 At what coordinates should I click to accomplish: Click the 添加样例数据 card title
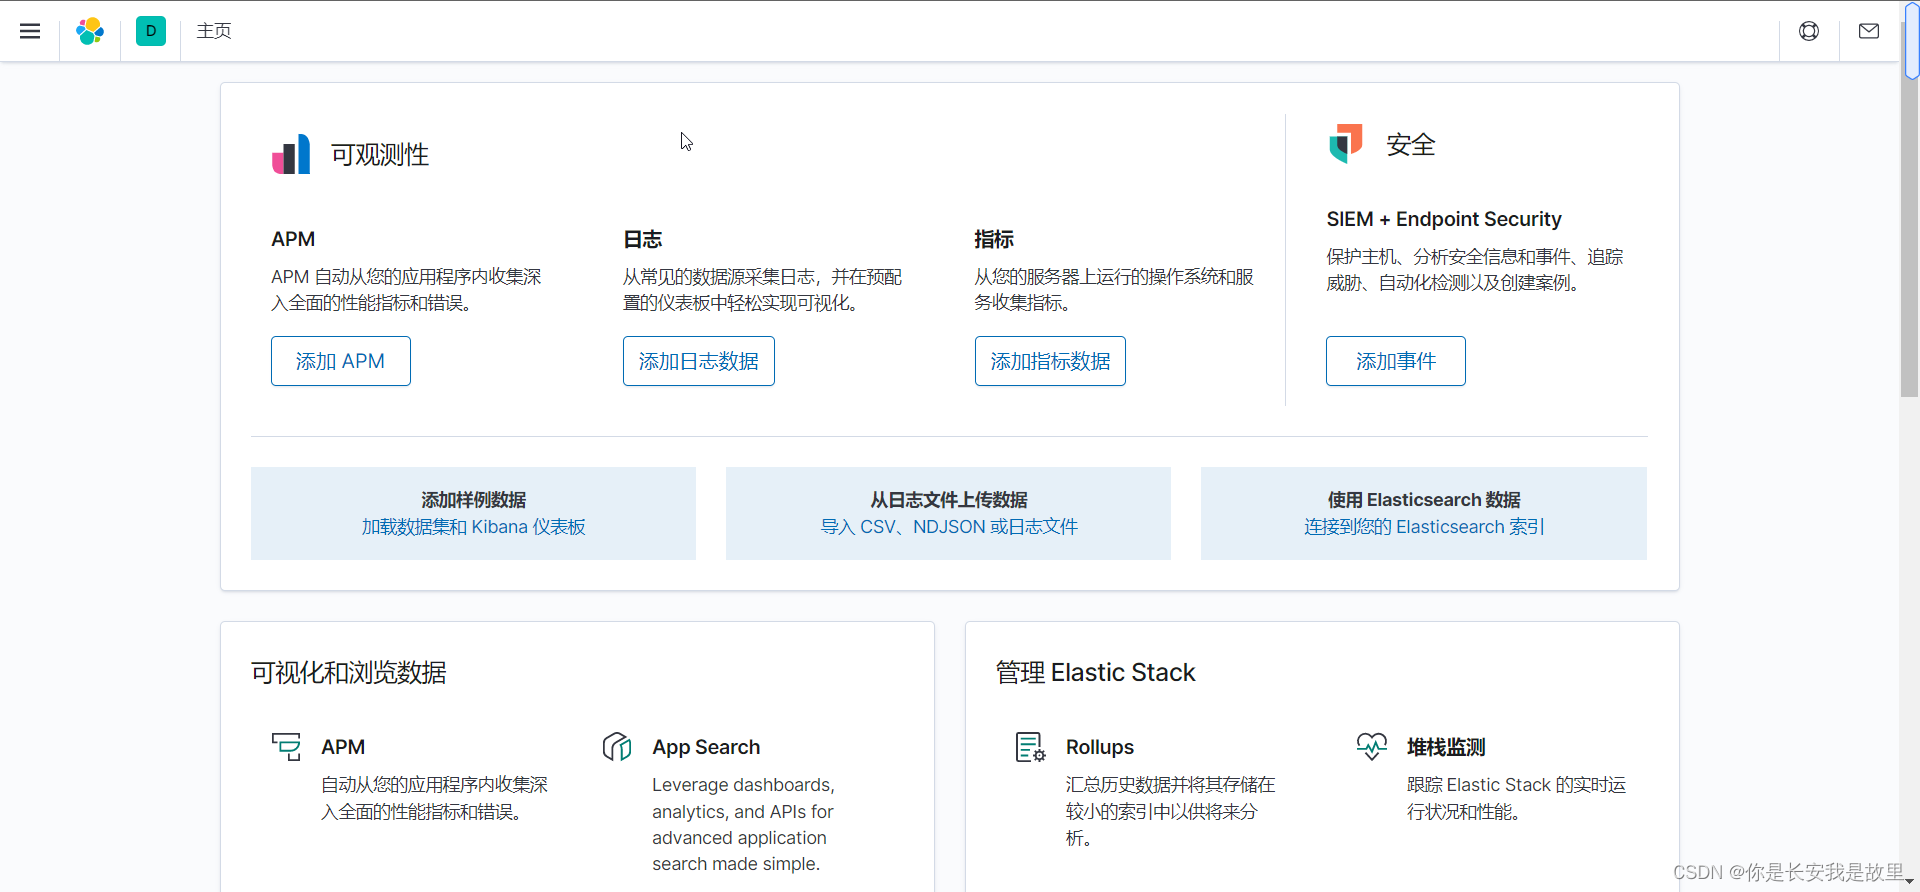[473, 500]
